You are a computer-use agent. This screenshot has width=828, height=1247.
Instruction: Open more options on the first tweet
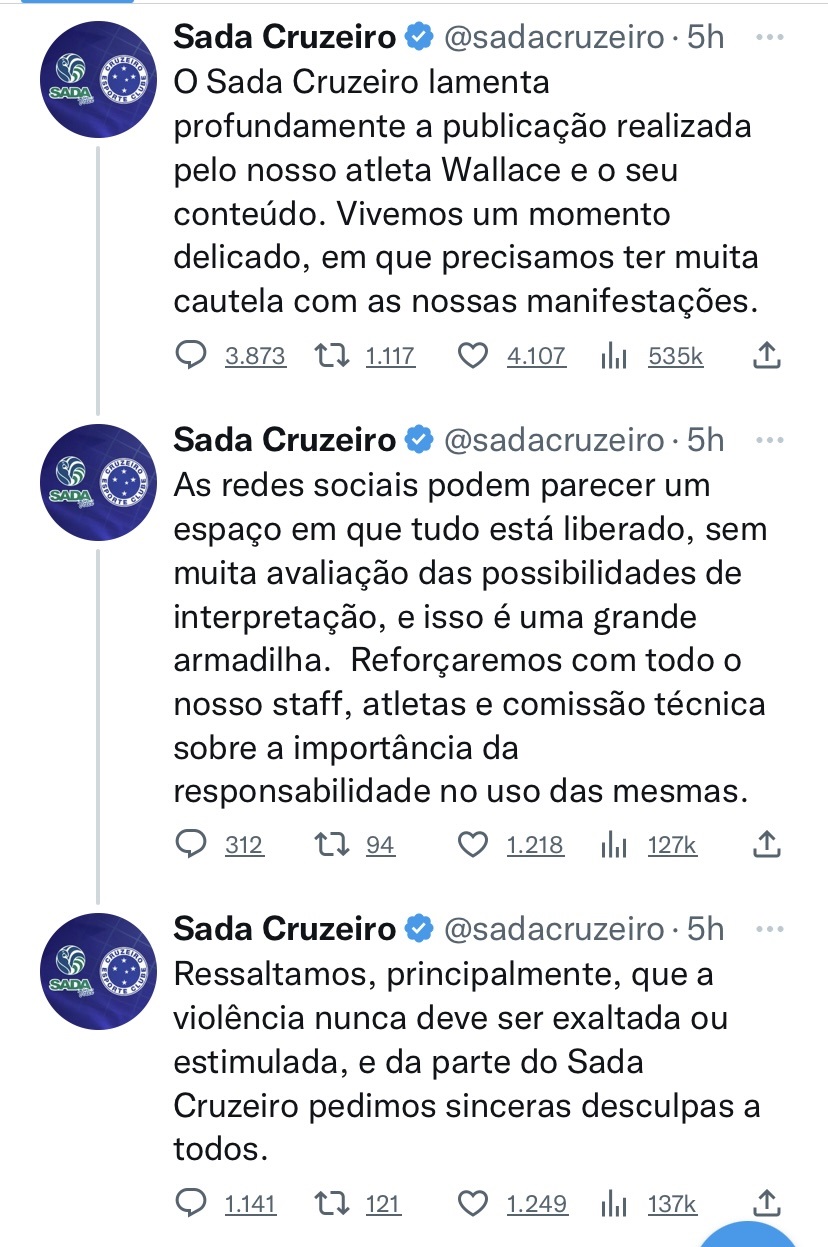coord(768,37)
